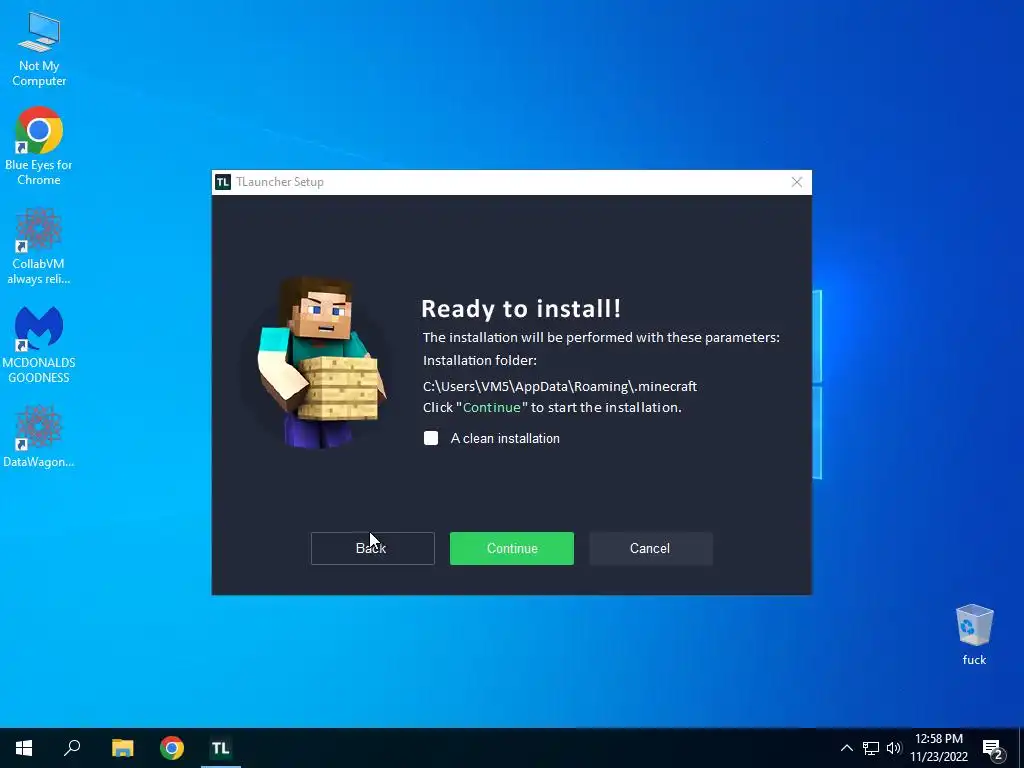Viewport: 1024px width, 768px height.
Task: Select the recycle bin named fuck
Action: pyautogui.click(x=974, y=635)
